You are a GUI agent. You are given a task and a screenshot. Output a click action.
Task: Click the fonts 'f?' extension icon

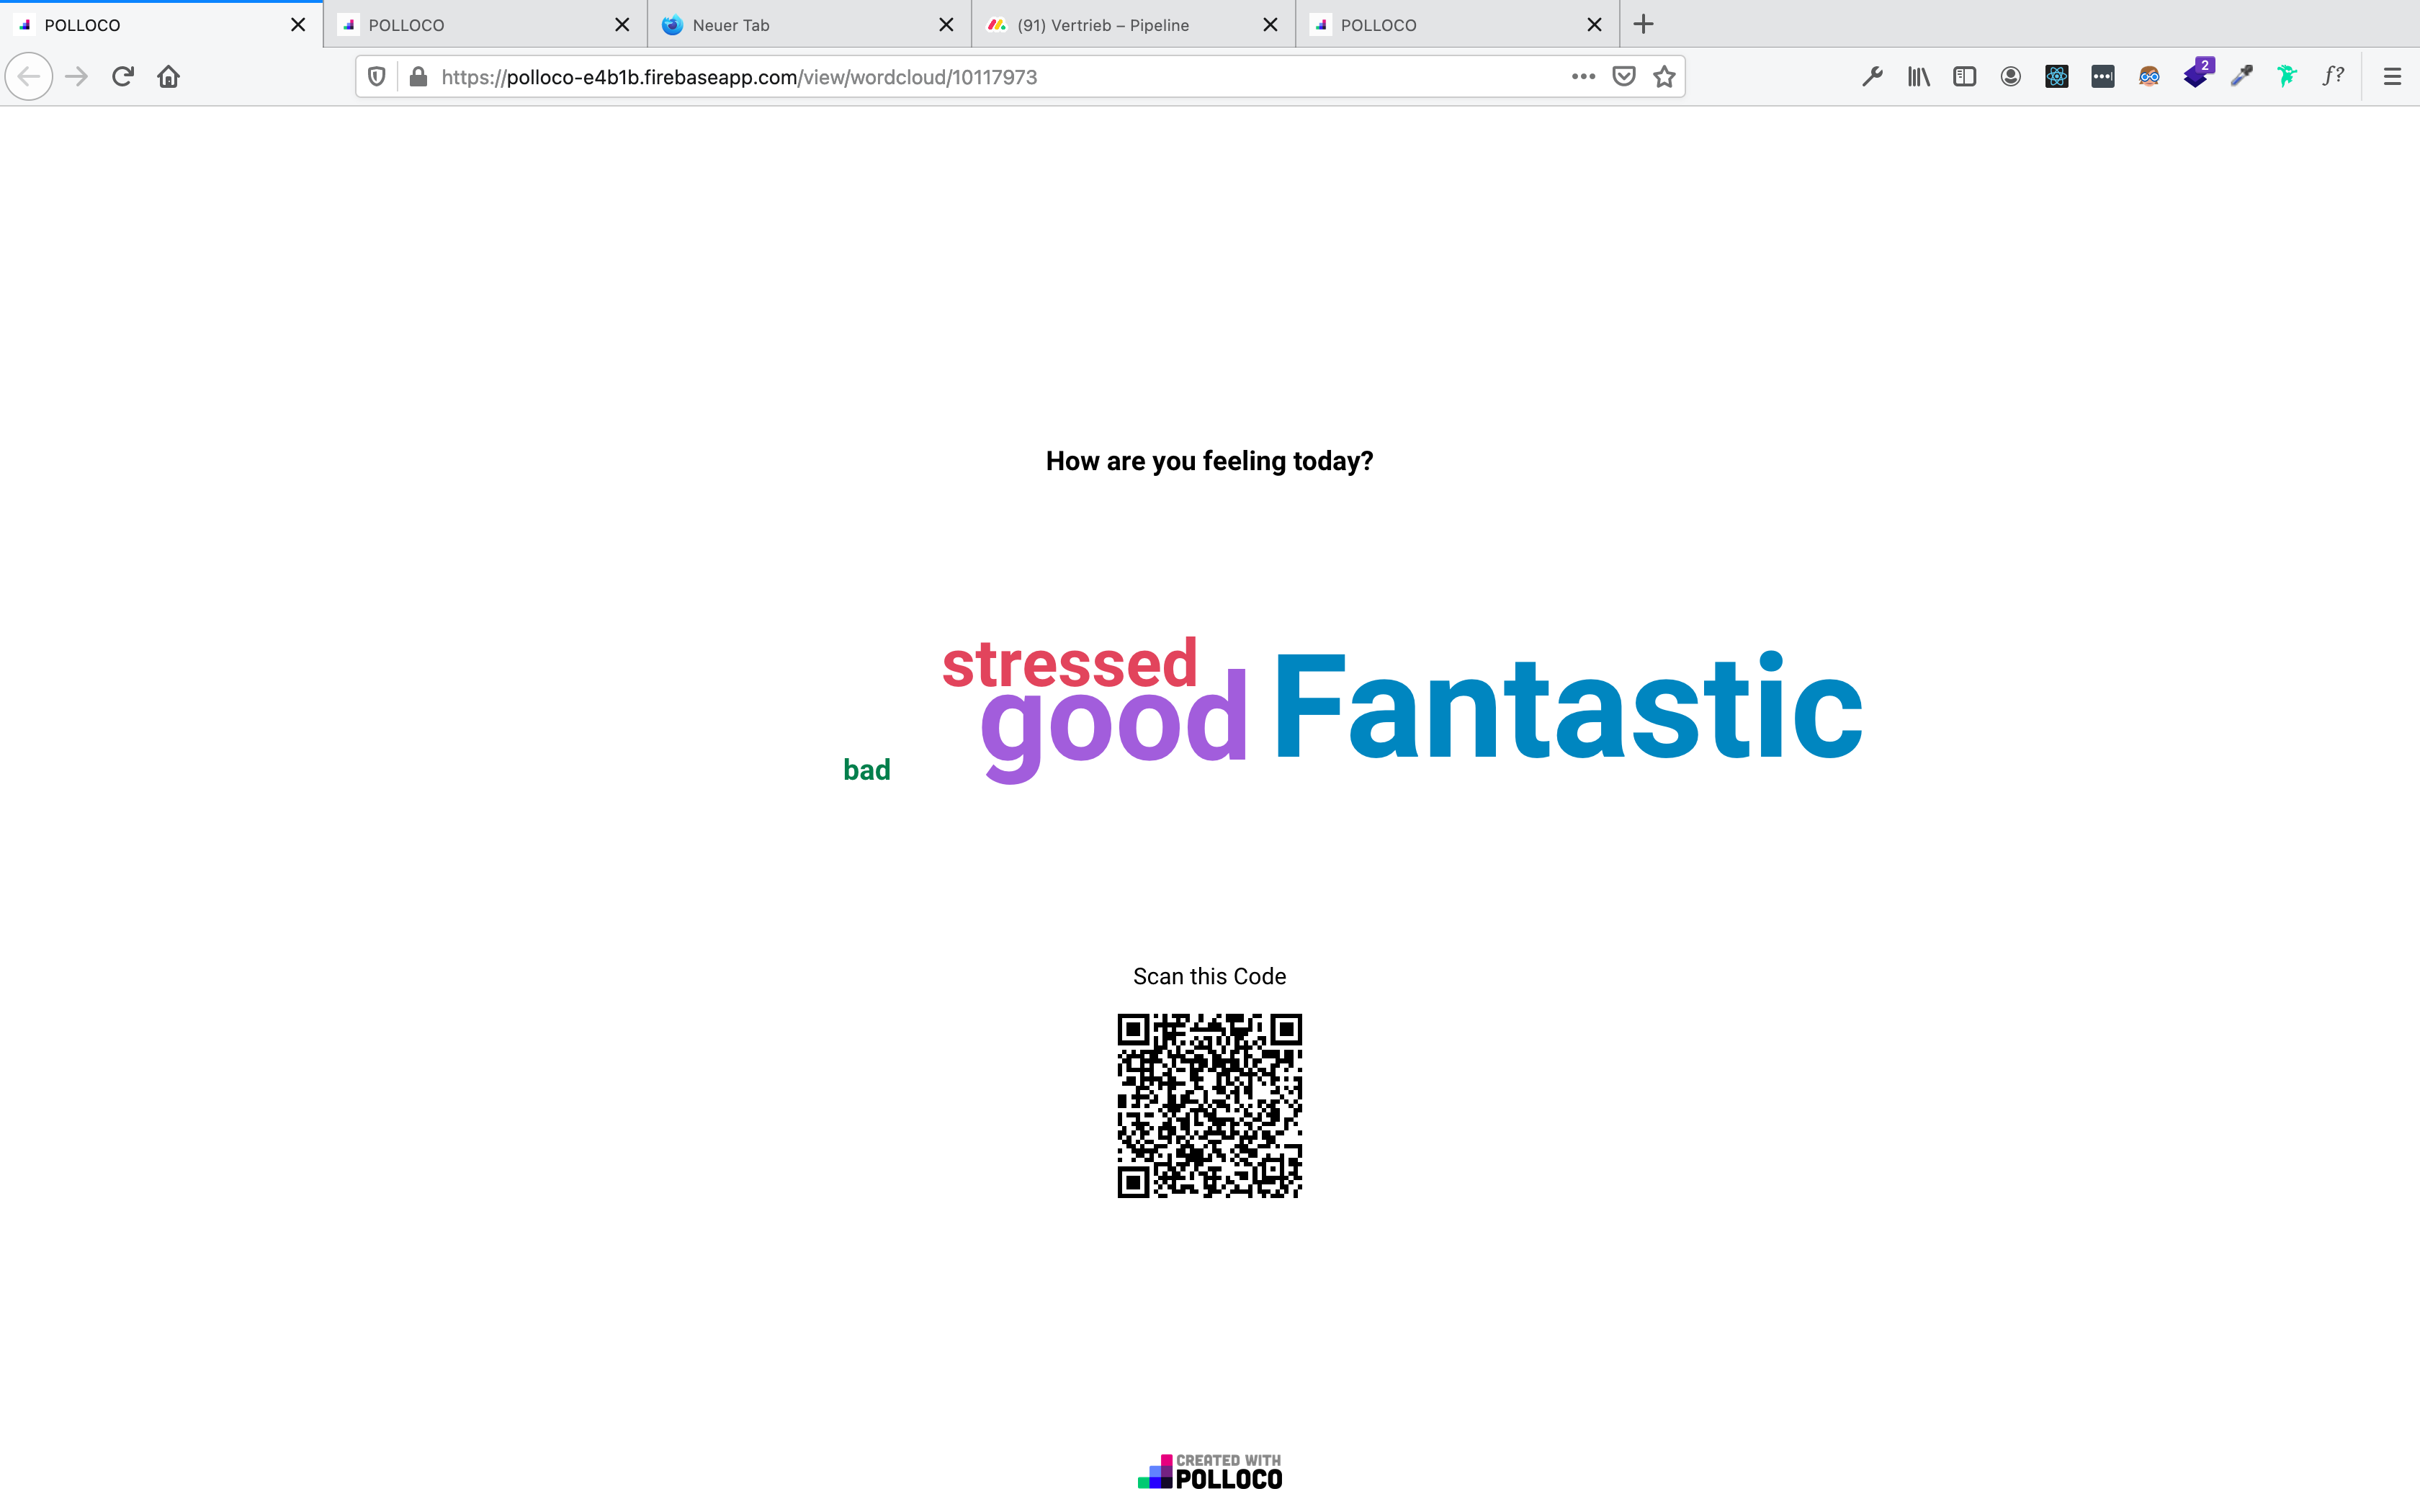click(2333, 77)
